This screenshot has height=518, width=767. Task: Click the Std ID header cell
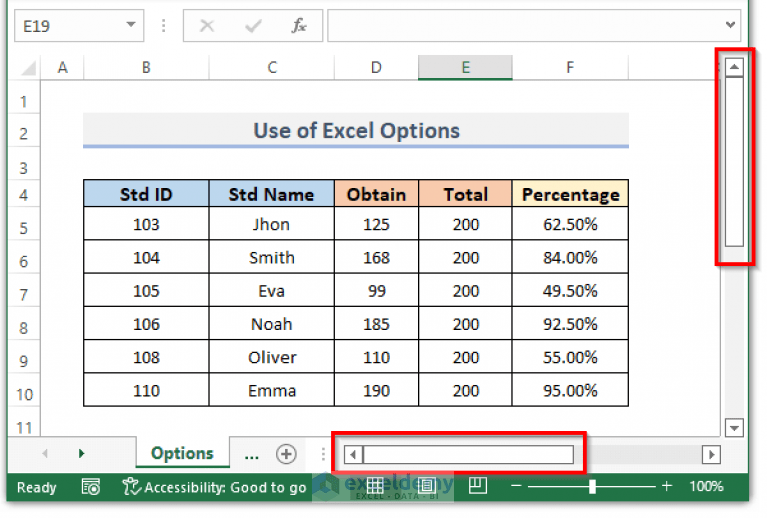tap(147, 195)
